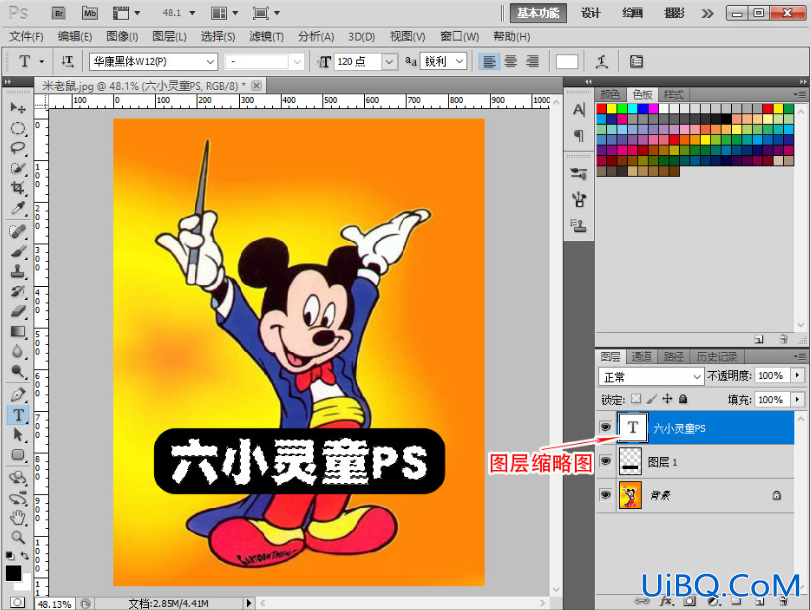The image size is (811, 610).
Task: Select the Crop tool
Action: point(18,188)
